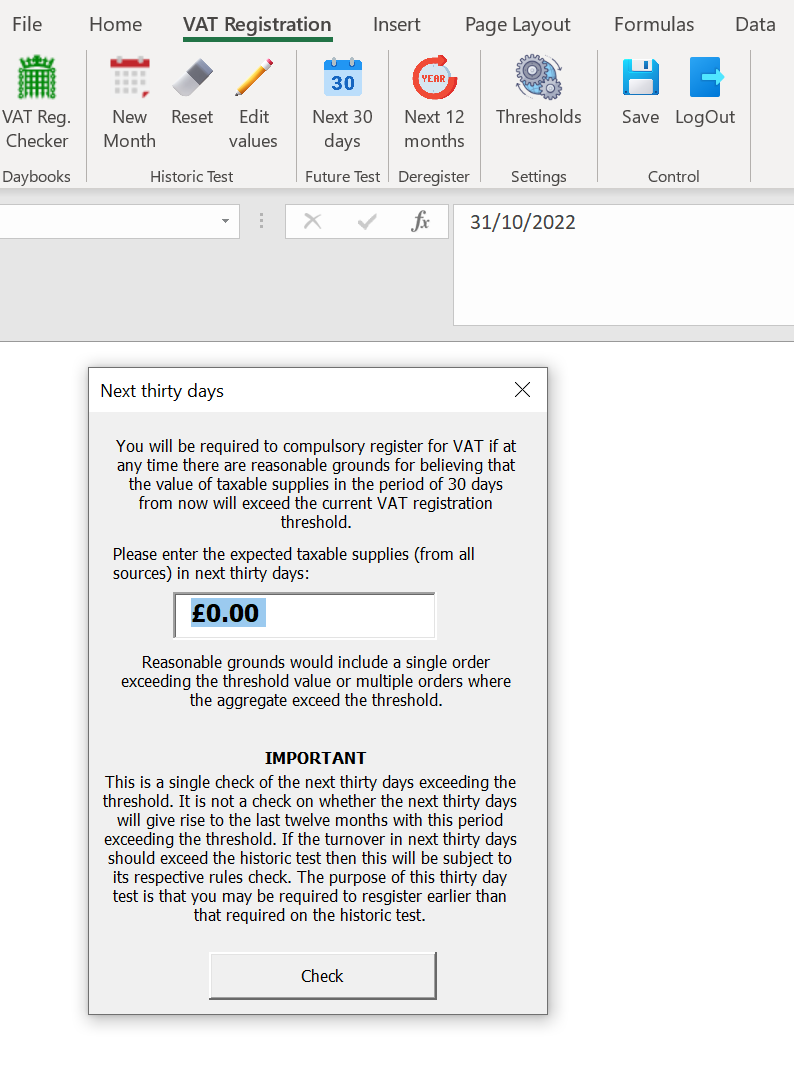Click the formula bar showing 31/10/2022

point(624,265)
